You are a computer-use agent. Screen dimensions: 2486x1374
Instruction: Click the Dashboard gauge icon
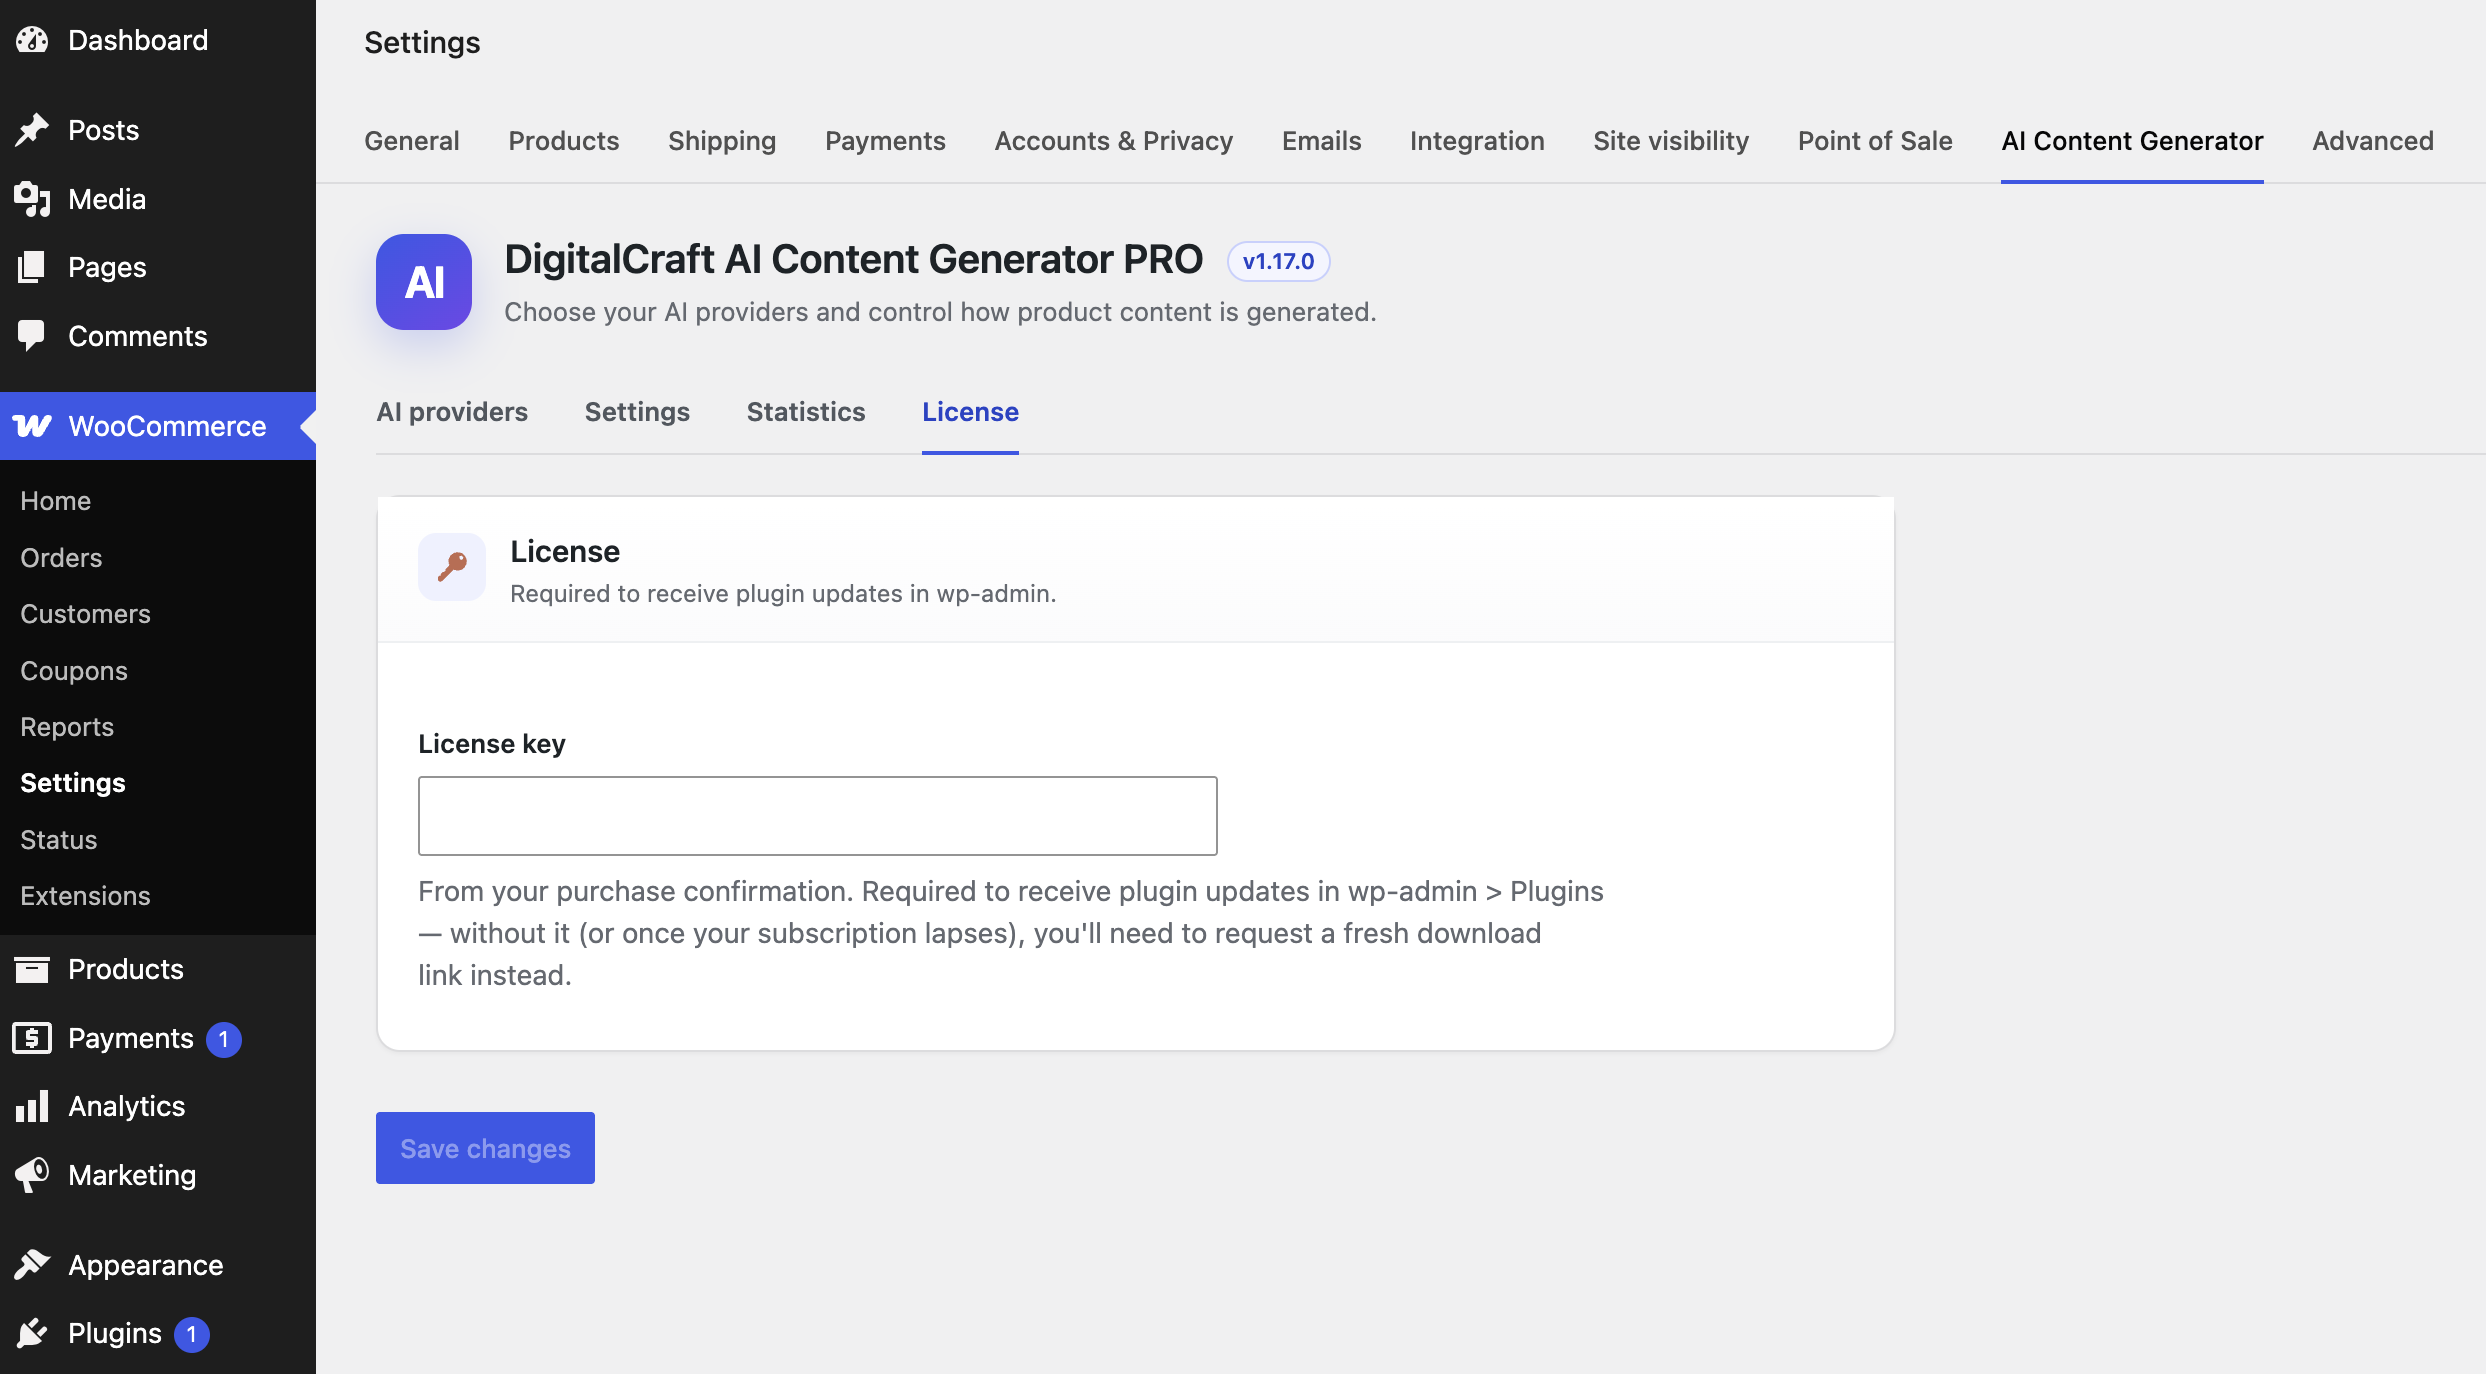pyautogui.click(x=32, y=40)
